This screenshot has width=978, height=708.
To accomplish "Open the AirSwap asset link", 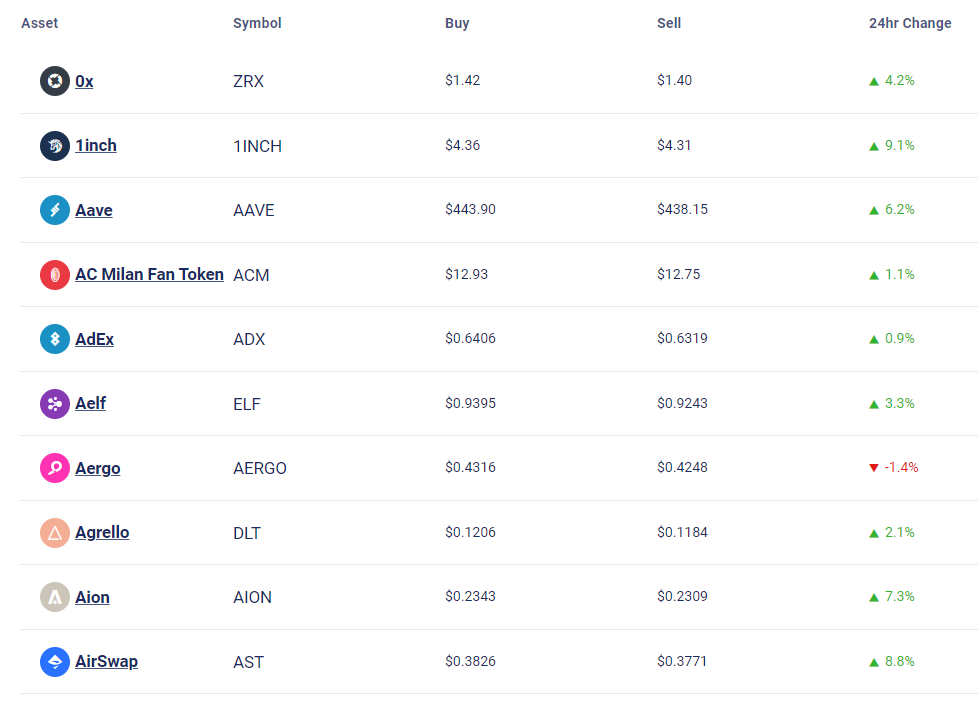I will pyautogui.click(x=107, y=661).
